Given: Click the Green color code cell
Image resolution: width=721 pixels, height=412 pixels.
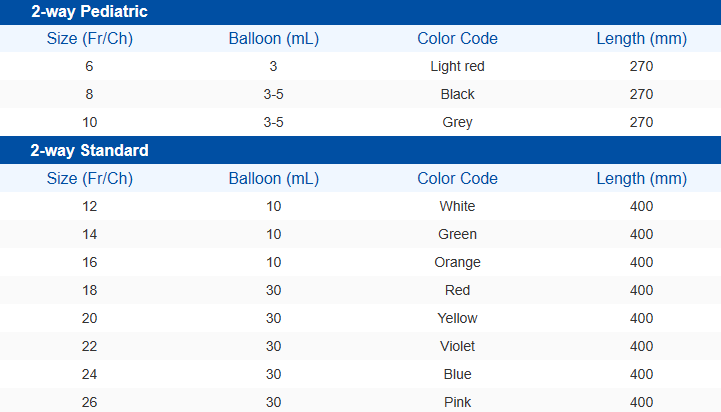Looking at the screenshot, I should 457,234.
